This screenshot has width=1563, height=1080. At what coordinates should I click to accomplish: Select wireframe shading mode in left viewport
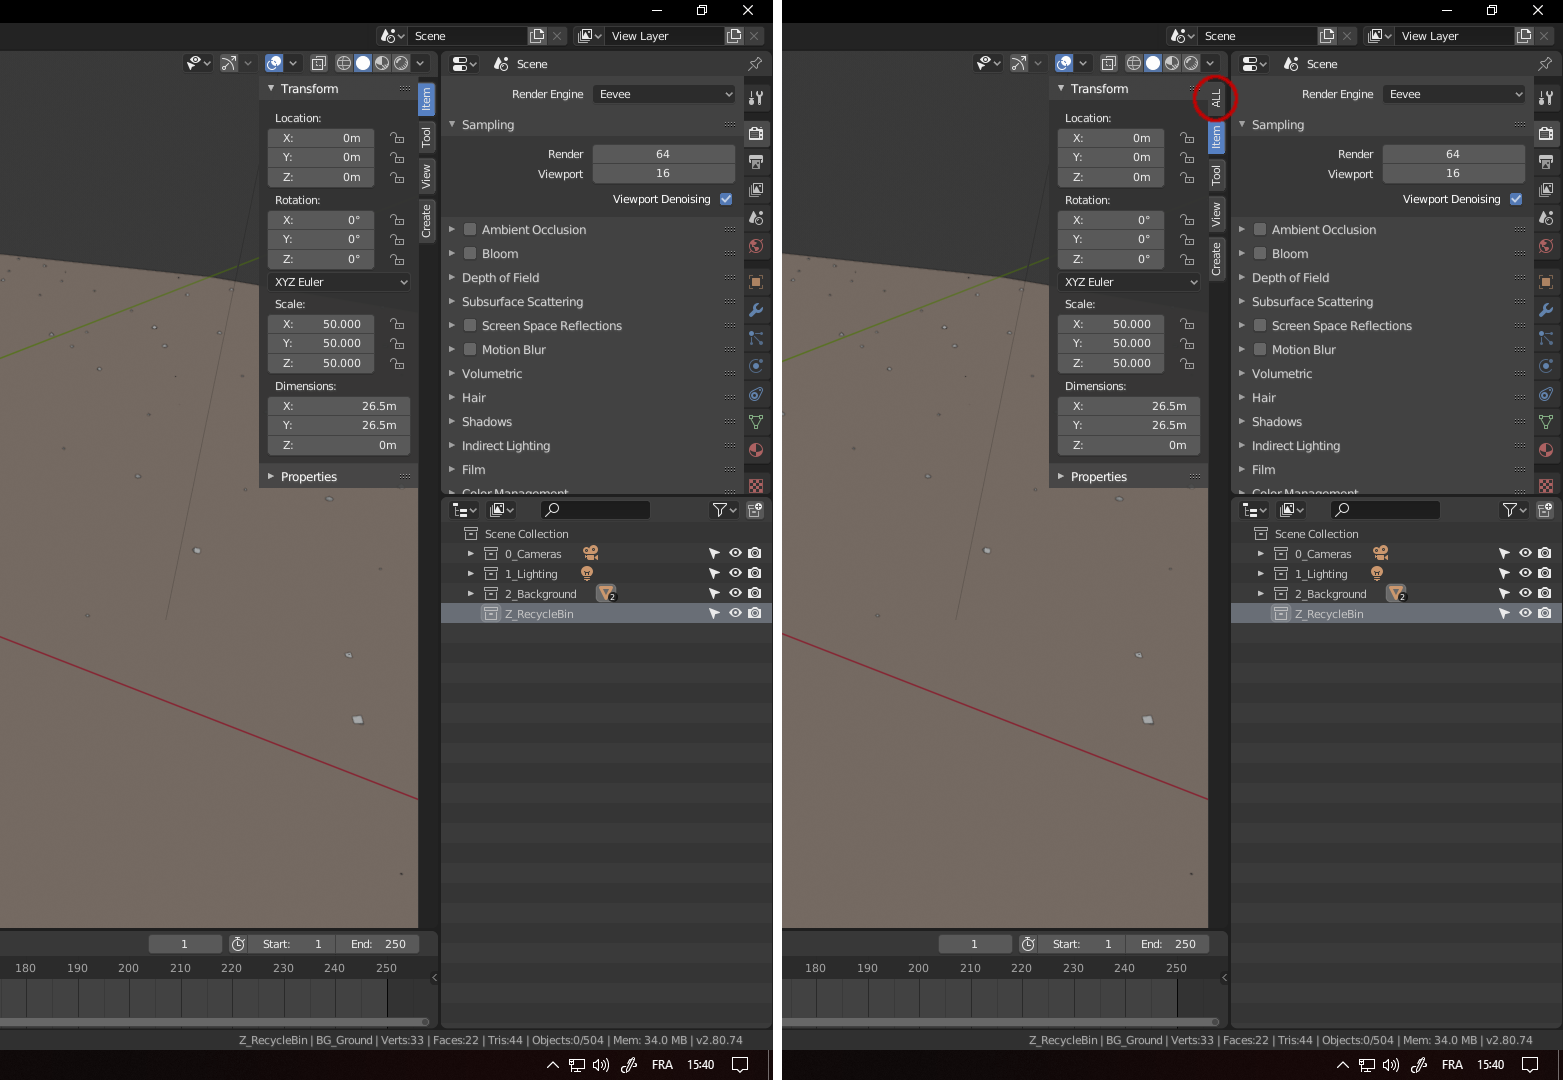tap(343, 63)
